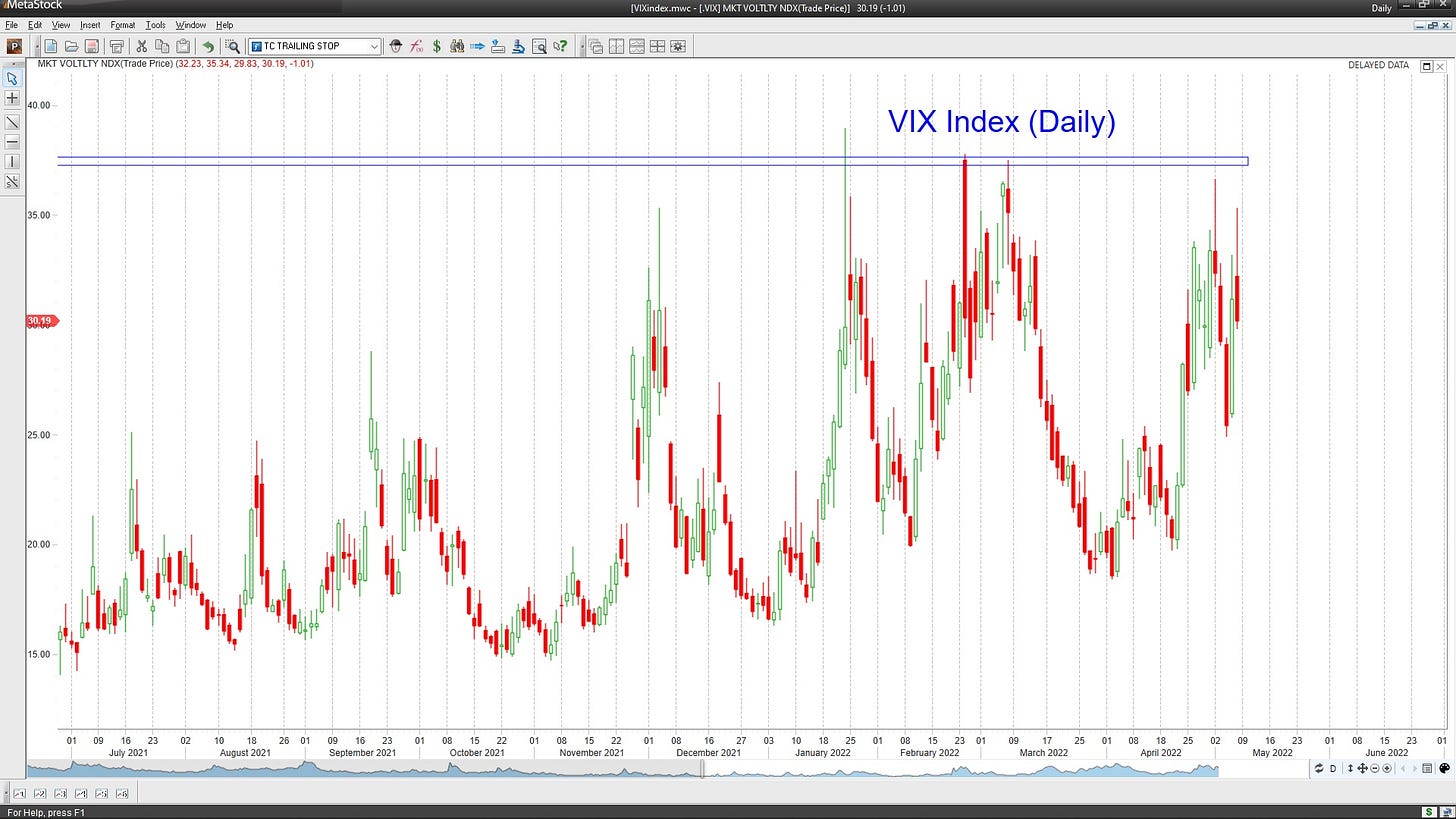
Task: Click the DELAYED DATA label
Action: point(1378,65)
